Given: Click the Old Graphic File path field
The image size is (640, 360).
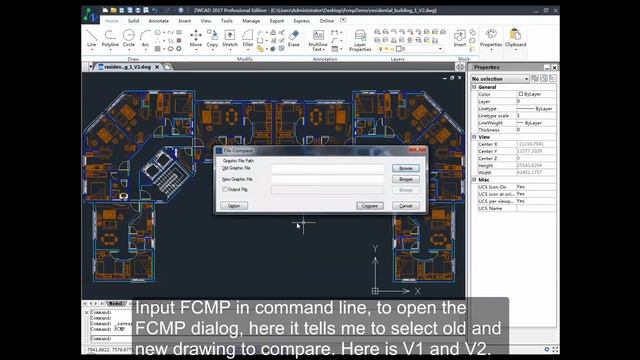Looking at the screenshot, I should pos(328,168).
